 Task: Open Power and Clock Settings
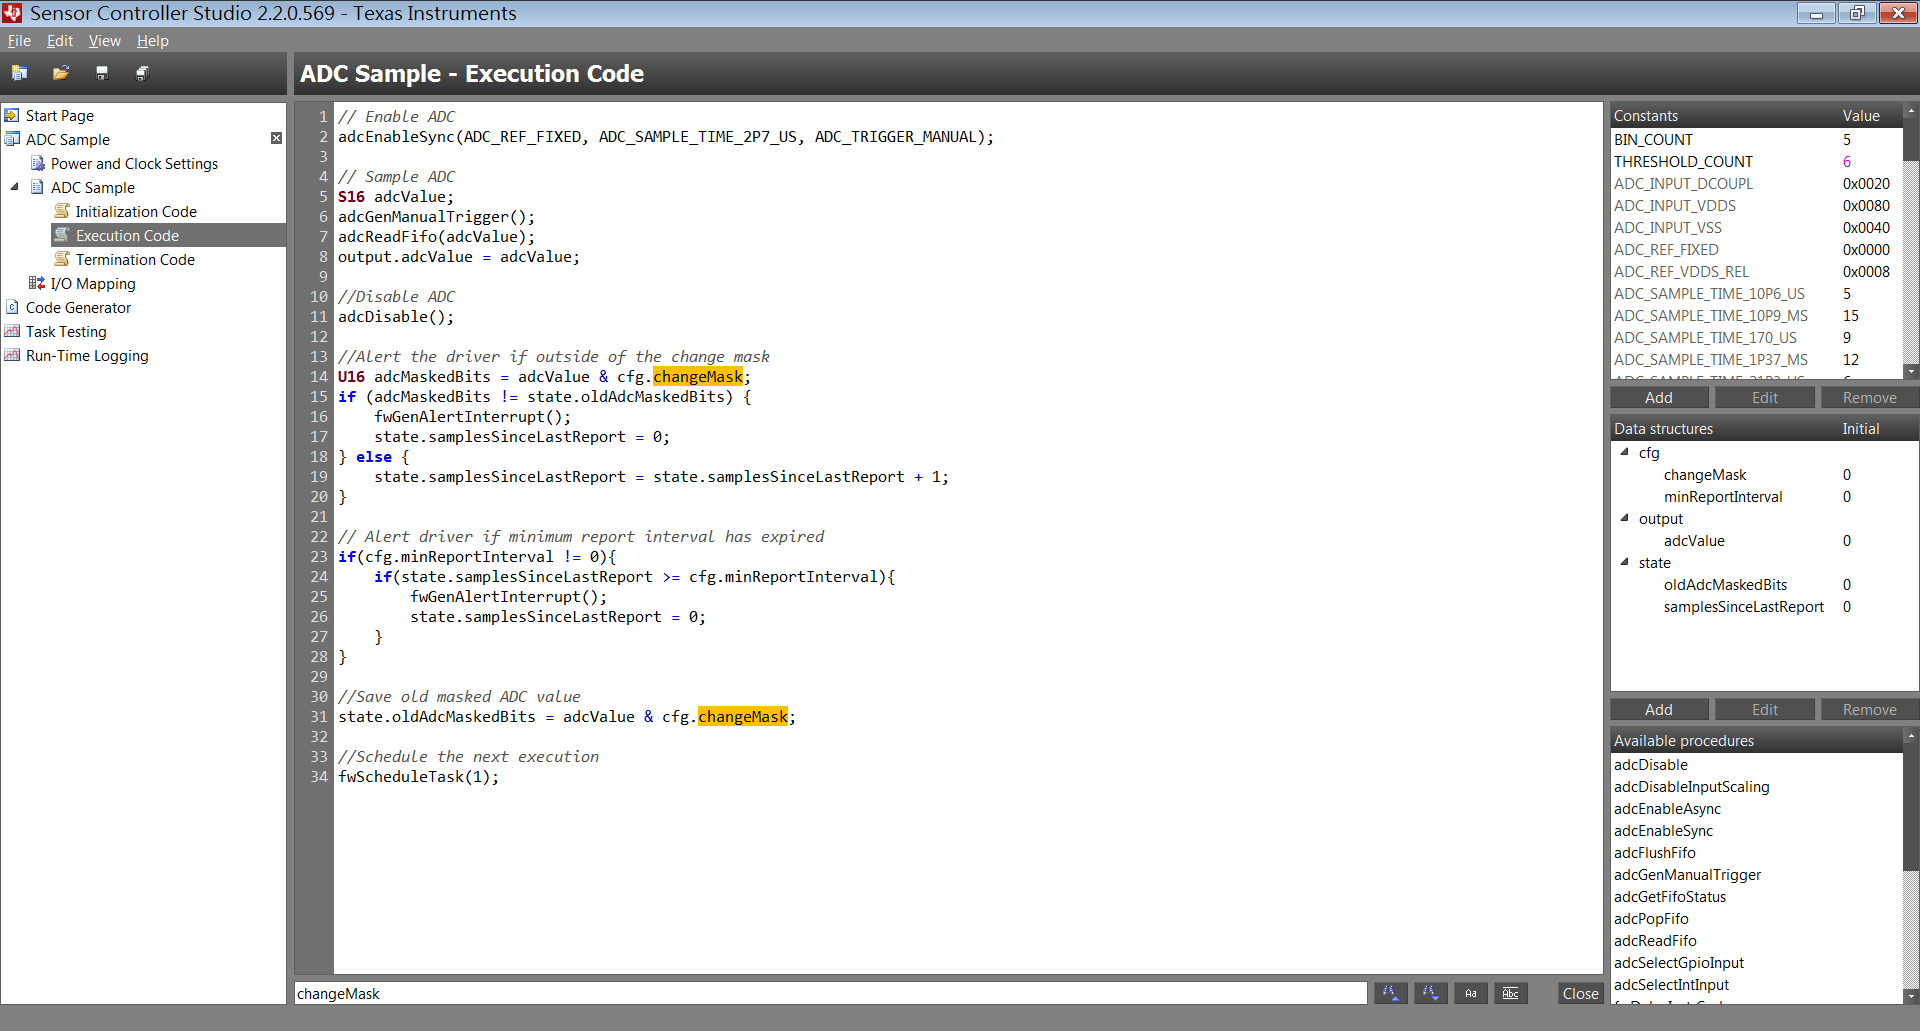[134, 163]
